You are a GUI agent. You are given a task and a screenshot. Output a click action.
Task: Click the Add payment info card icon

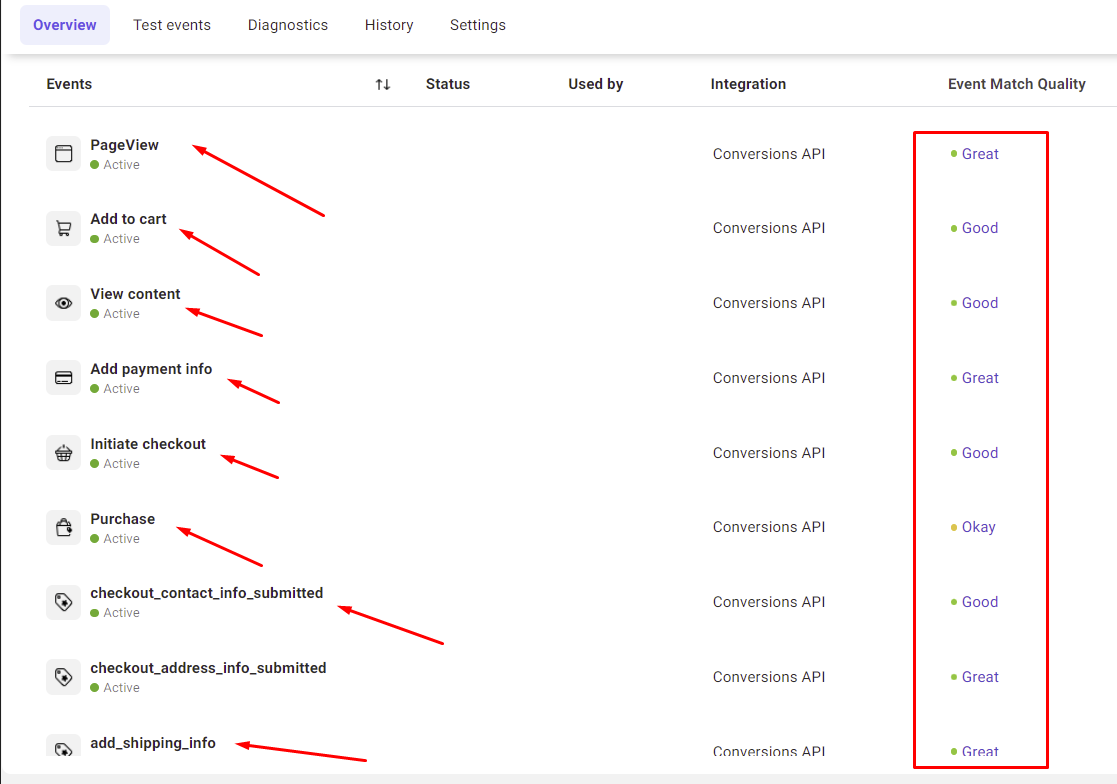[63, 378]
